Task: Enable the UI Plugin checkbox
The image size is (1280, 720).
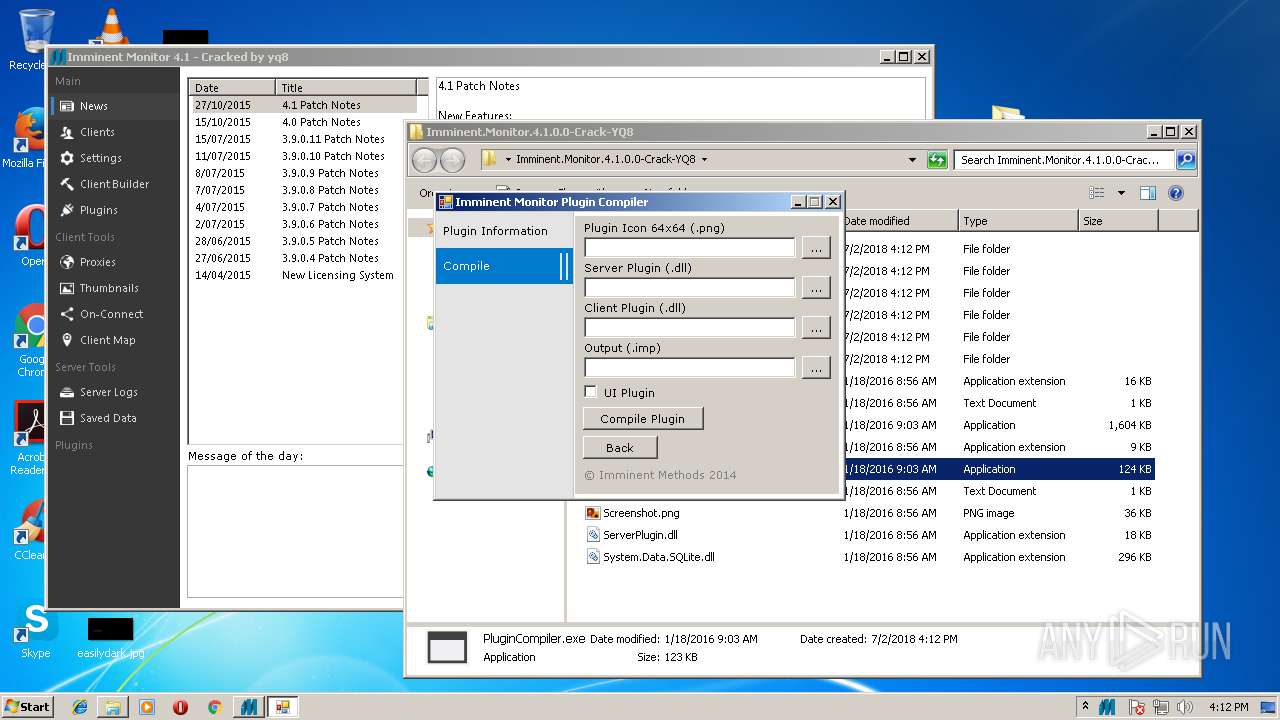Action: pos(591,392)
